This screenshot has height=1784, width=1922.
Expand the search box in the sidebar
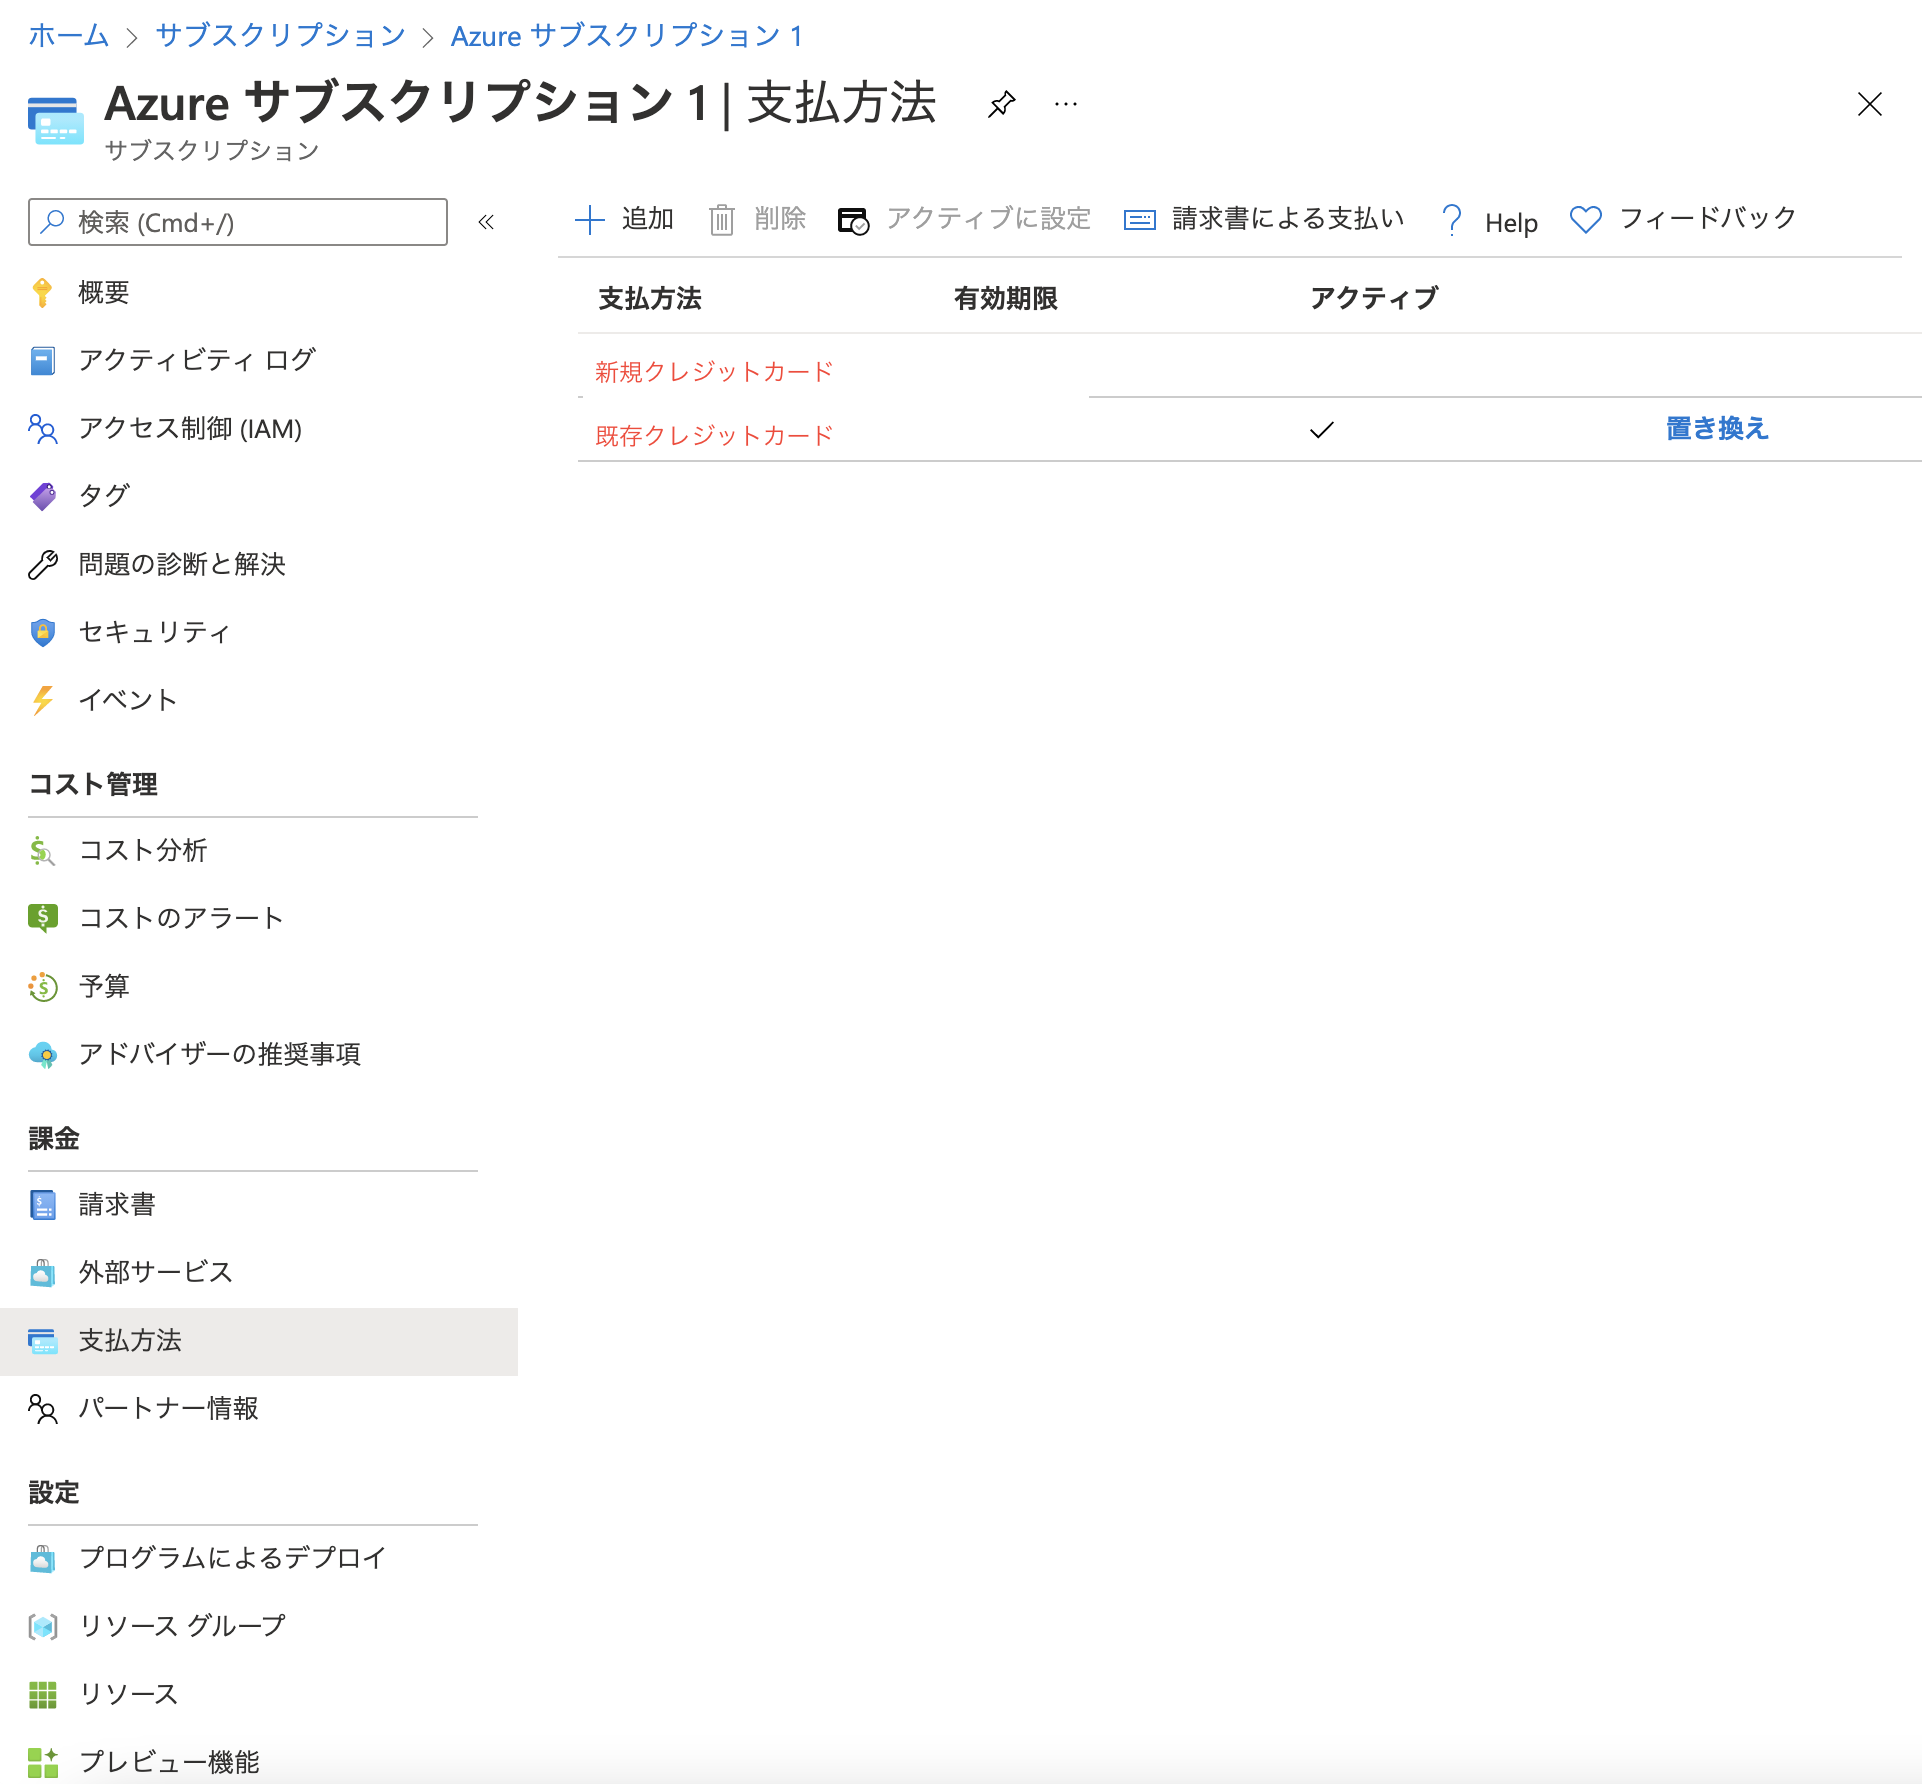click(237, 222)
